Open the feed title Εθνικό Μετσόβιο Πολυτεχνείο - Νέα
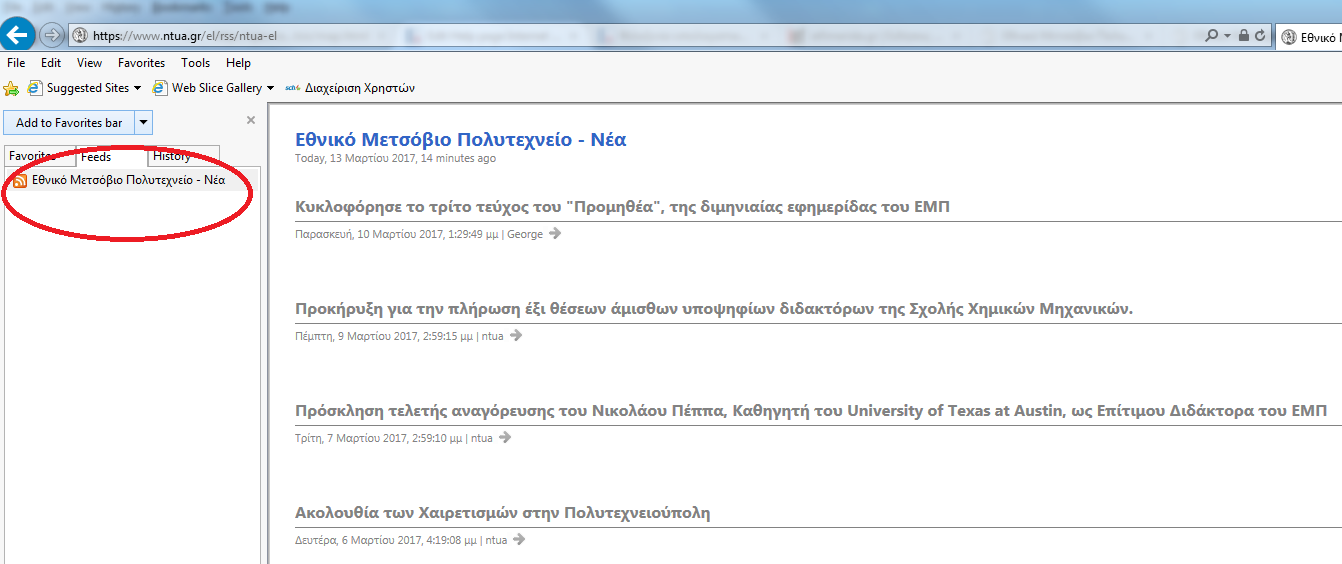This screenshot has width=1342, height=564. [x=461, y=140]
